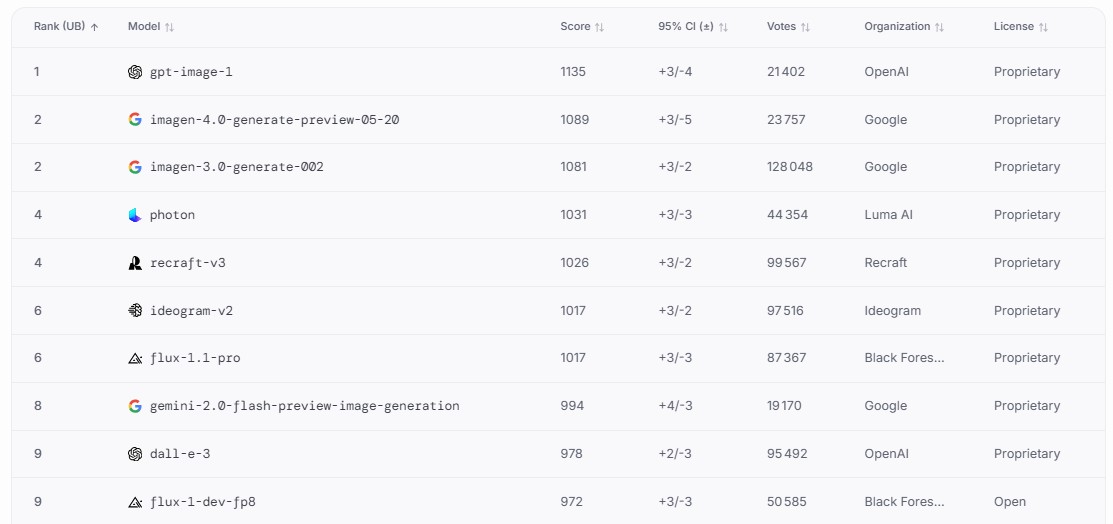
Task: Click the Luma AI icon beside photon
Action: 135,215
